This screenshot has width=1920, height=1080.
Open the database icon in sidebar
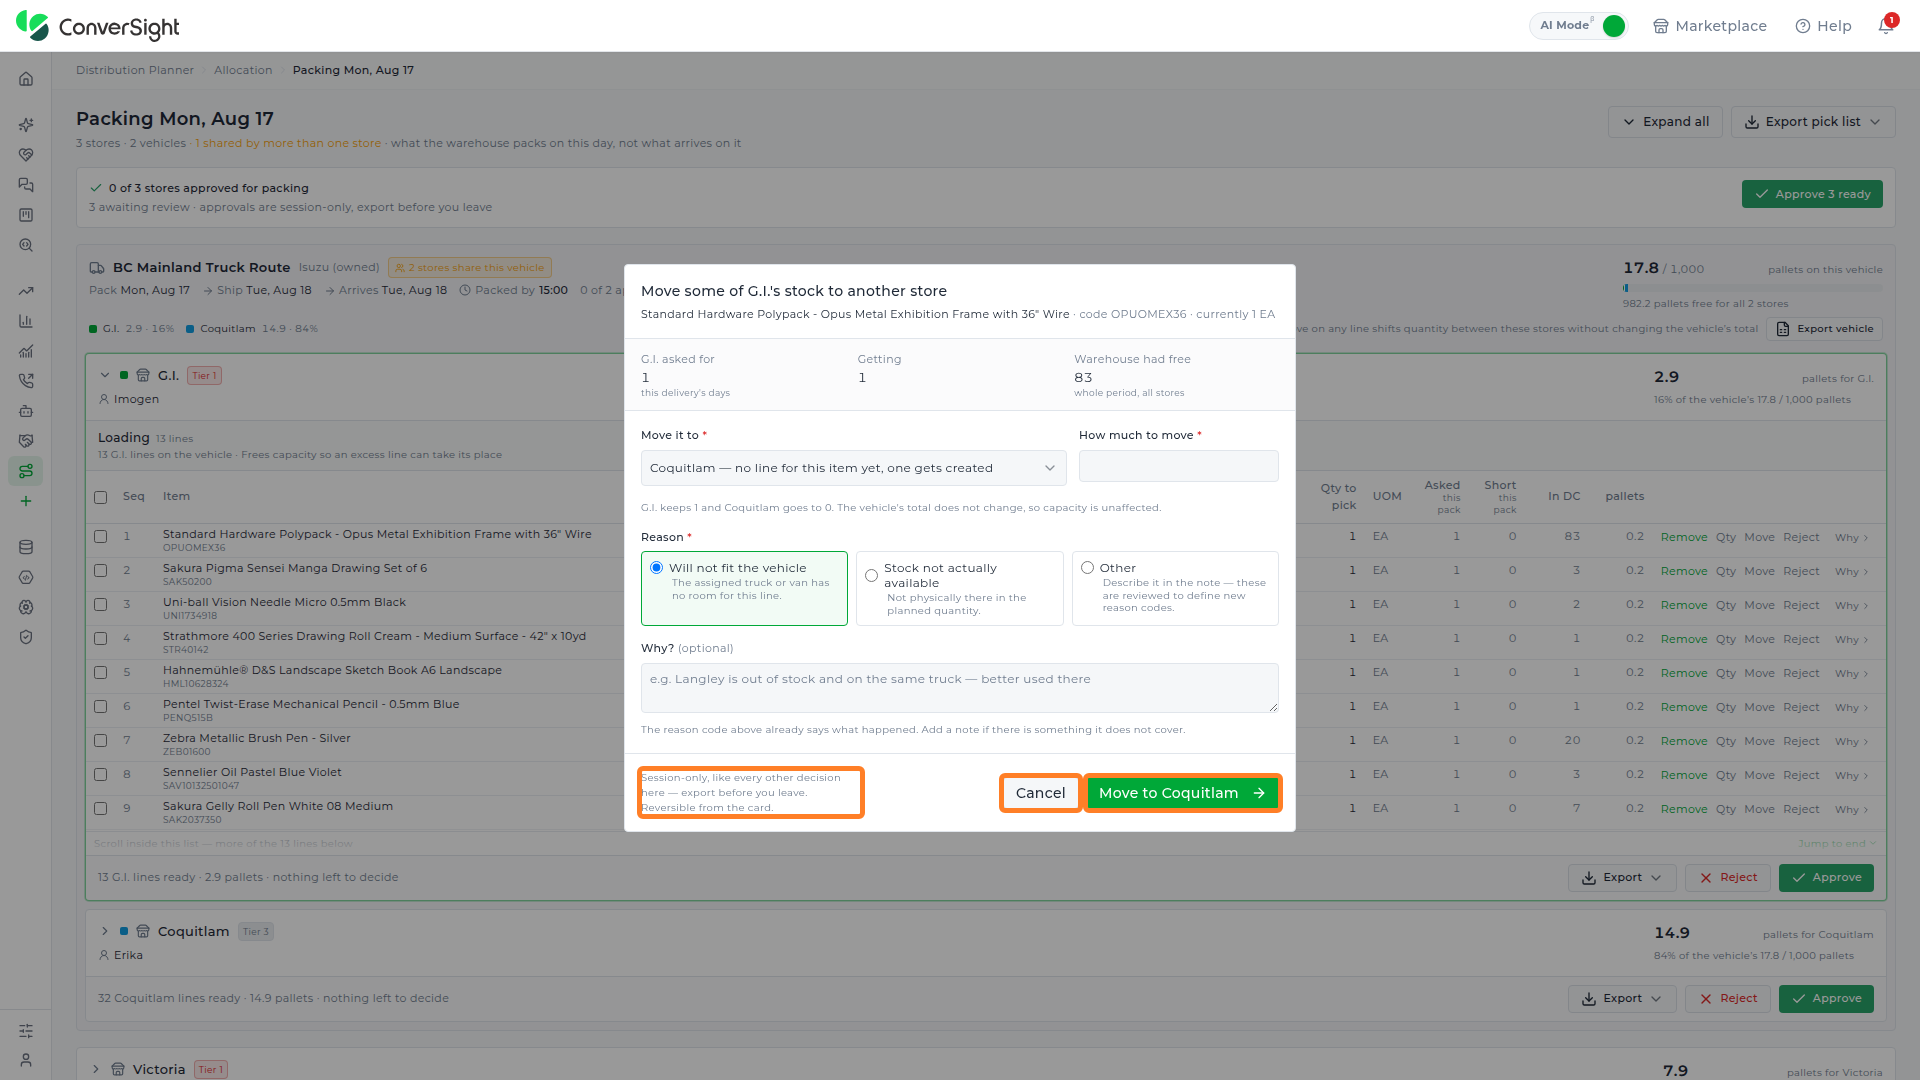(x=26, y=547)
